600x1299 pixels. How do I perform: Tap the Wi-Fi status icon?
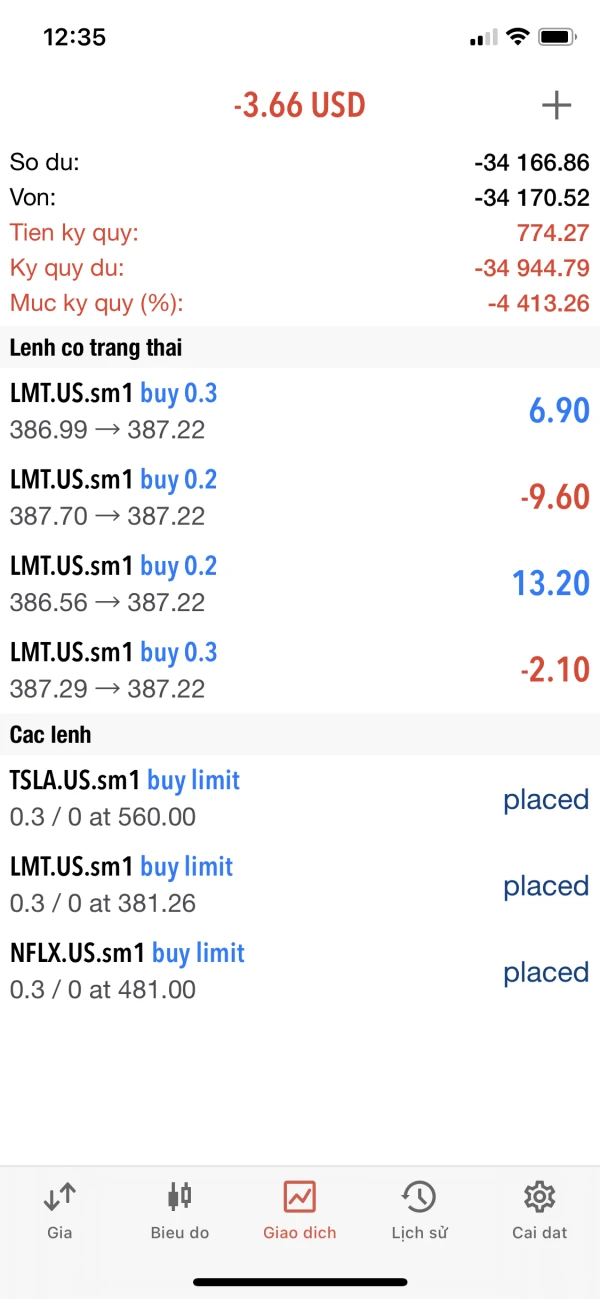coord(517,37)
